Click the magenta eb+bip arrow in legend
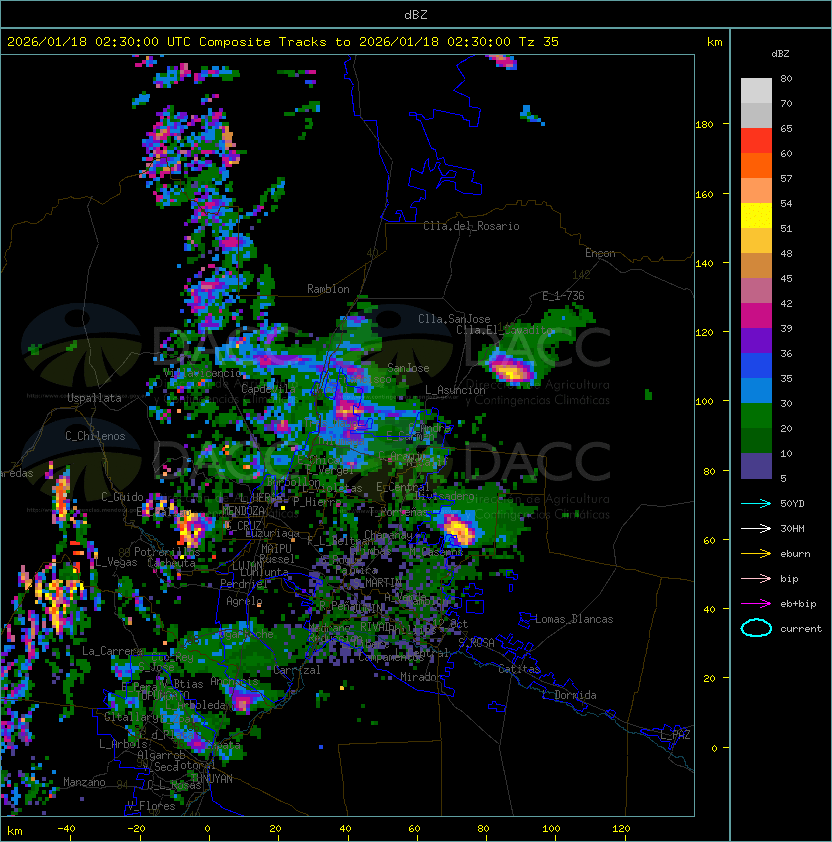This screenshot has width=832, height=842. [756, 604]
